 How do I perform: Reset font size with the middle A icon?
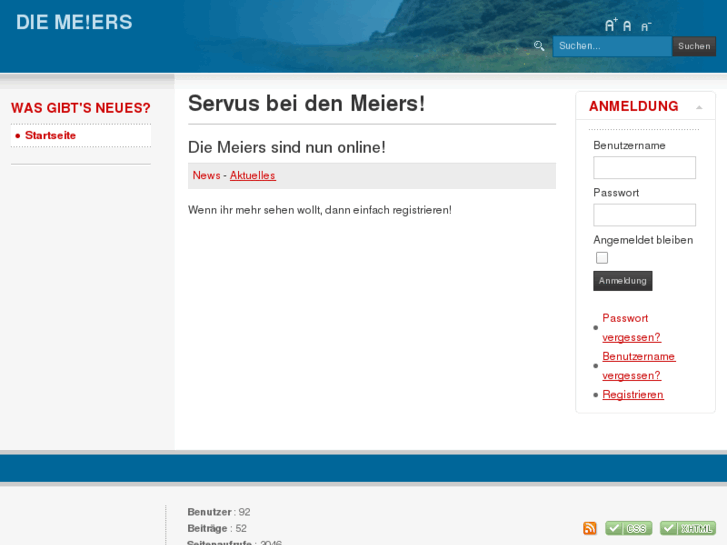pyautogui.click(x=627, y=26)
